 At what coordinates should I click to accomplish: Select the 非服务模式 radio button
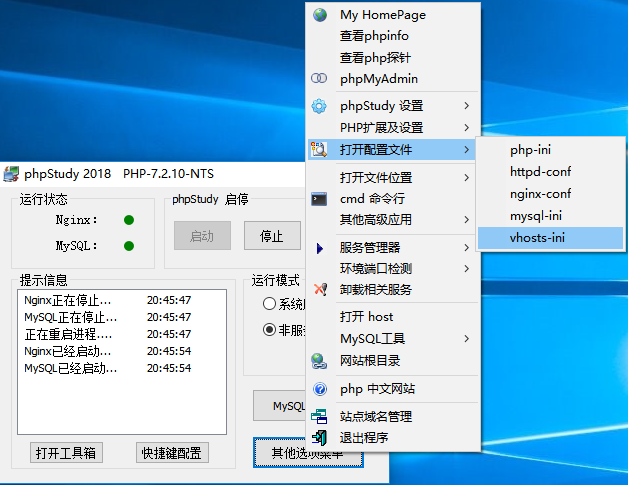[270, 330]
